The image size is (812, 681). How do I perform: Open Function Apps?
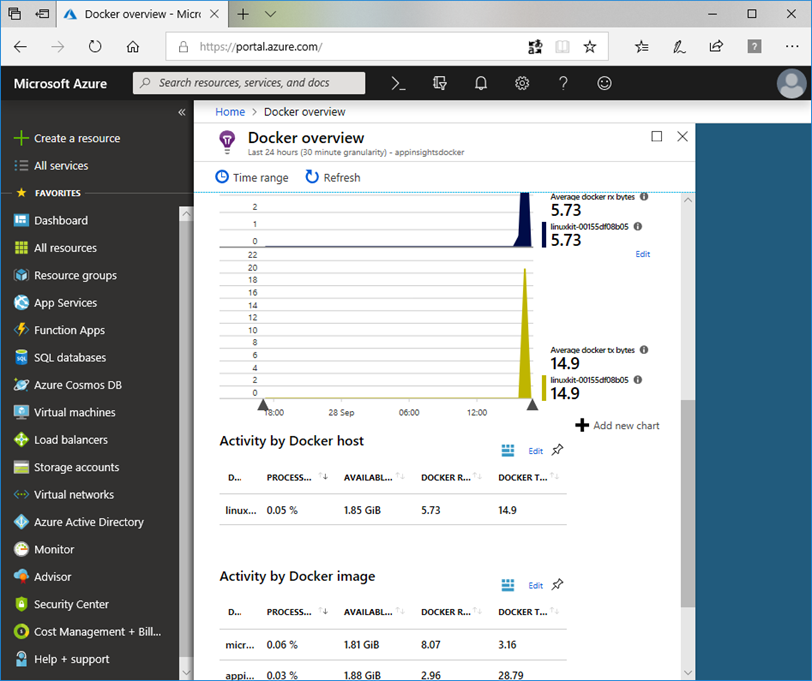point(60,330)
